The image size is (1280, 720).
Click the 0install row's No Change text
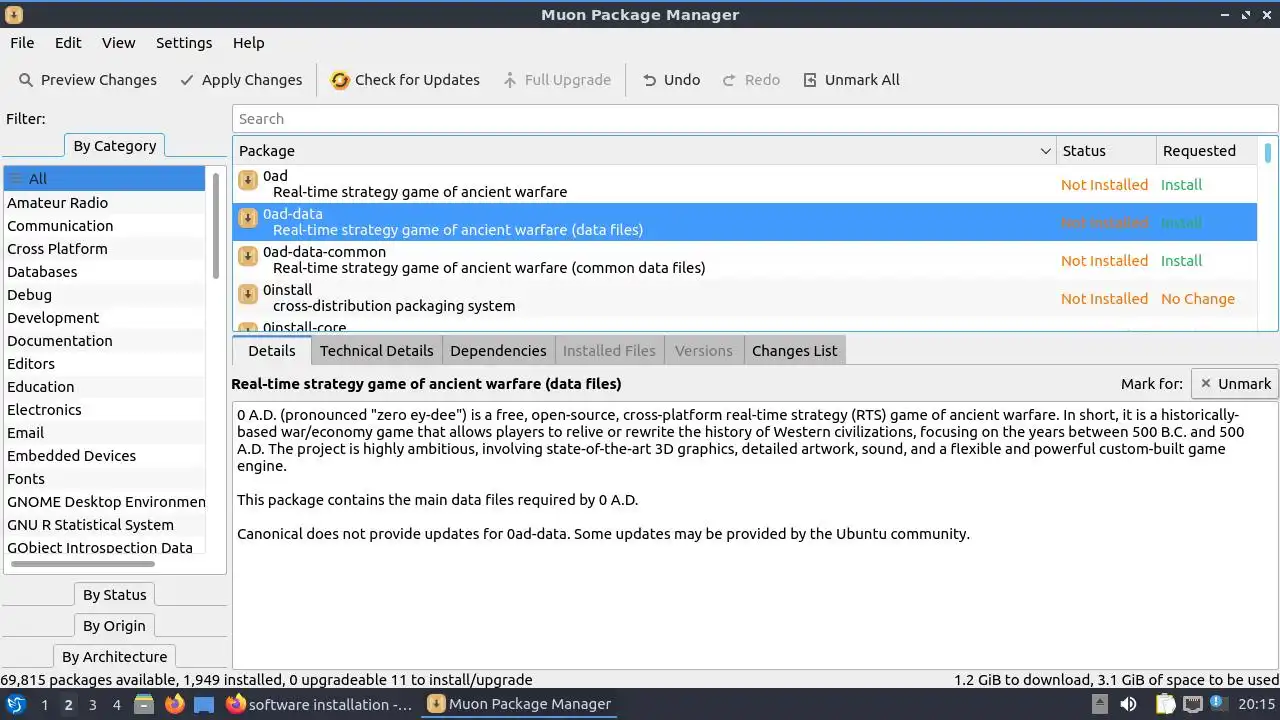pyautogui.click(x=1198, y=299)
